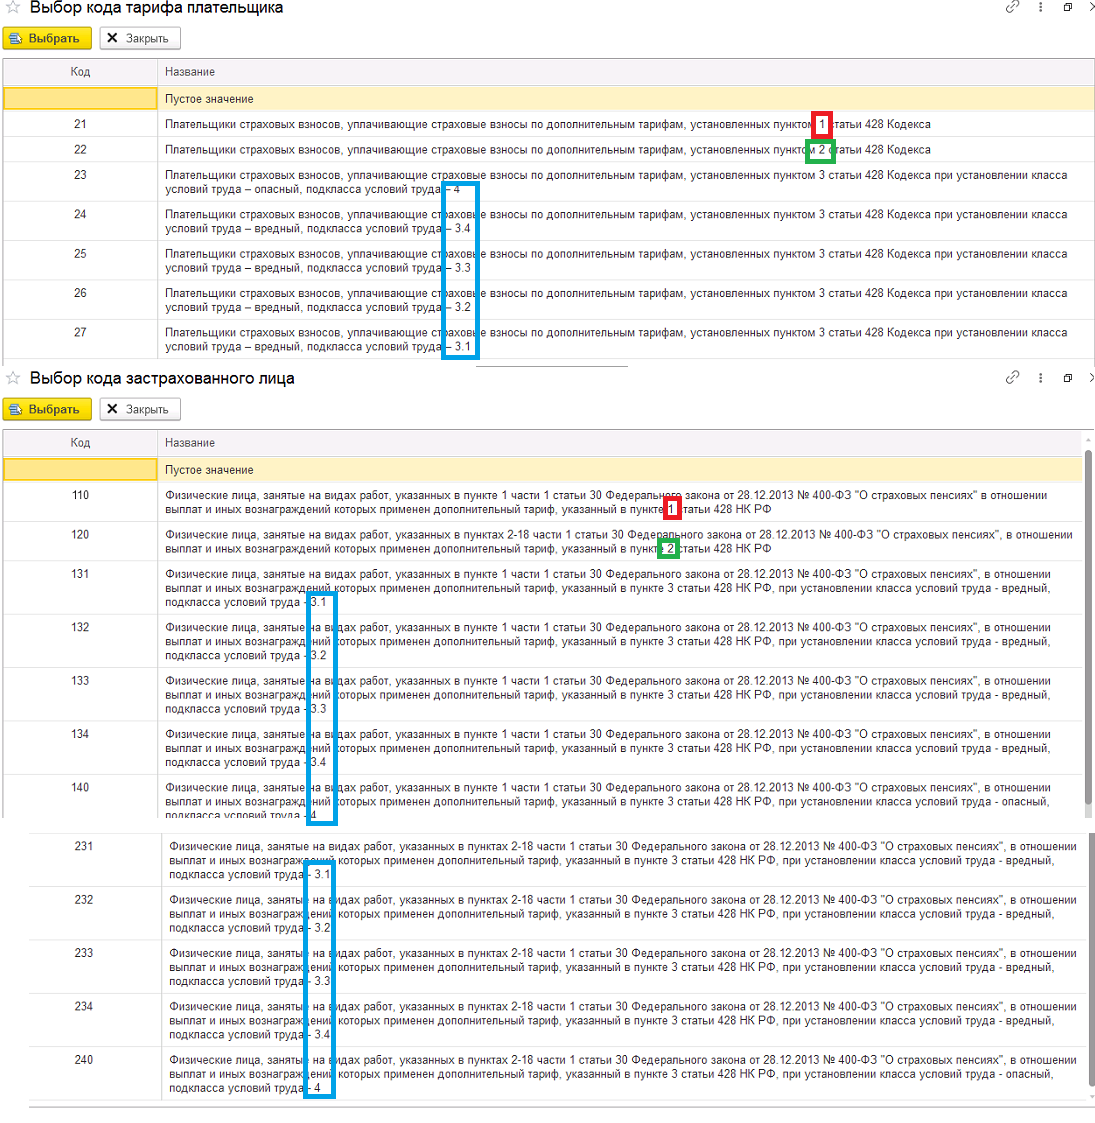Click 'Закрыть' button in insured person window
The width and height of the screenshot is (1095, 1123).
(140, 409)
